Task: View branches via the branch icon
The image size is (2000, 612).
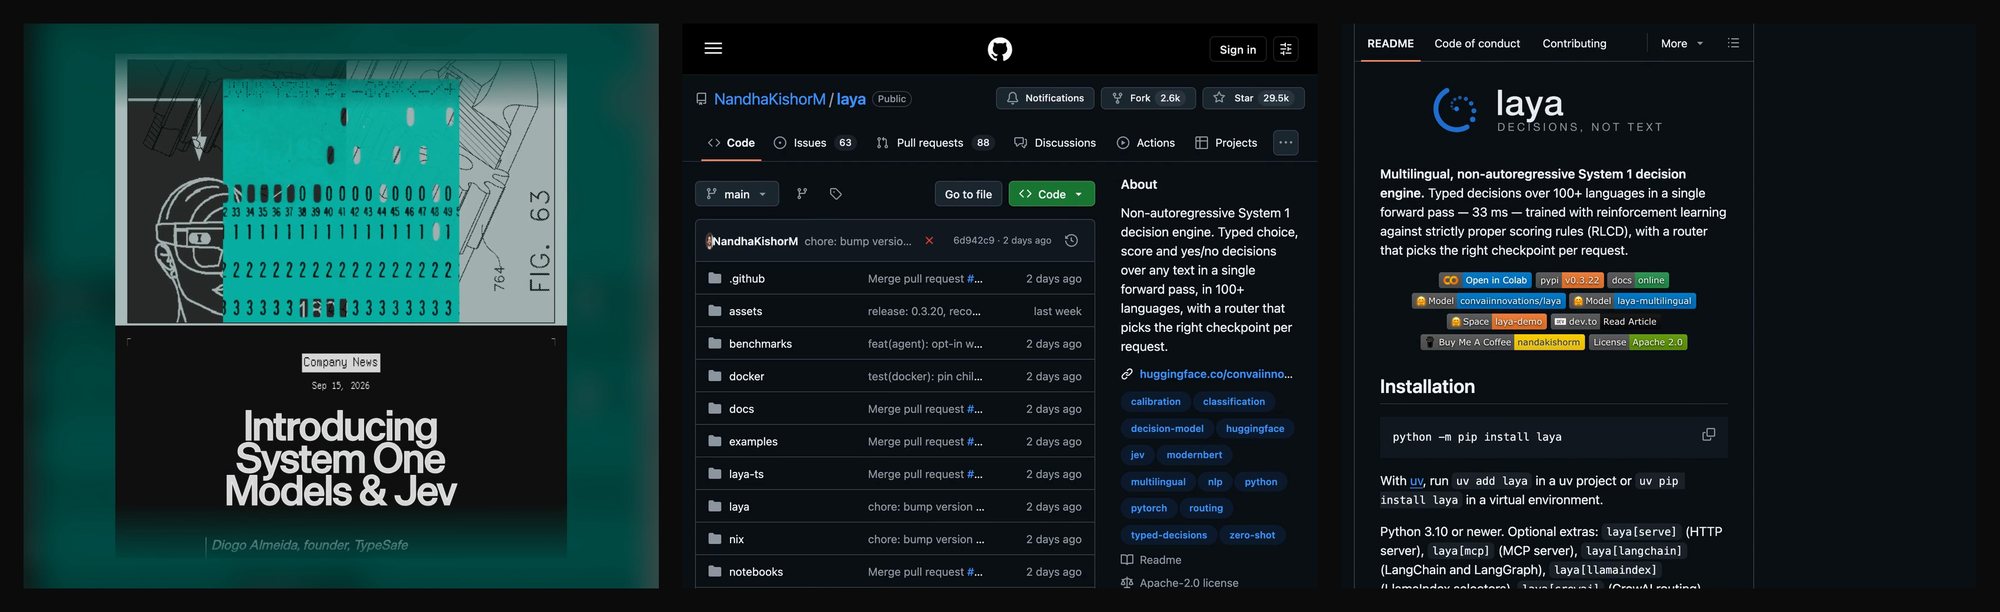Action: click(802, 194)
